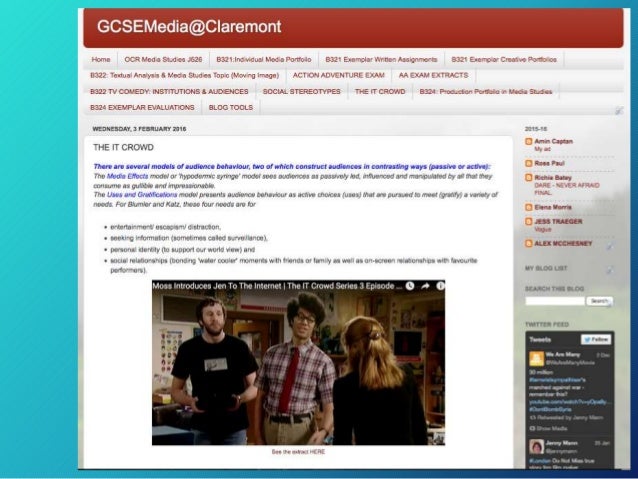Open THE IT CROWD post title

pos(123,147)
